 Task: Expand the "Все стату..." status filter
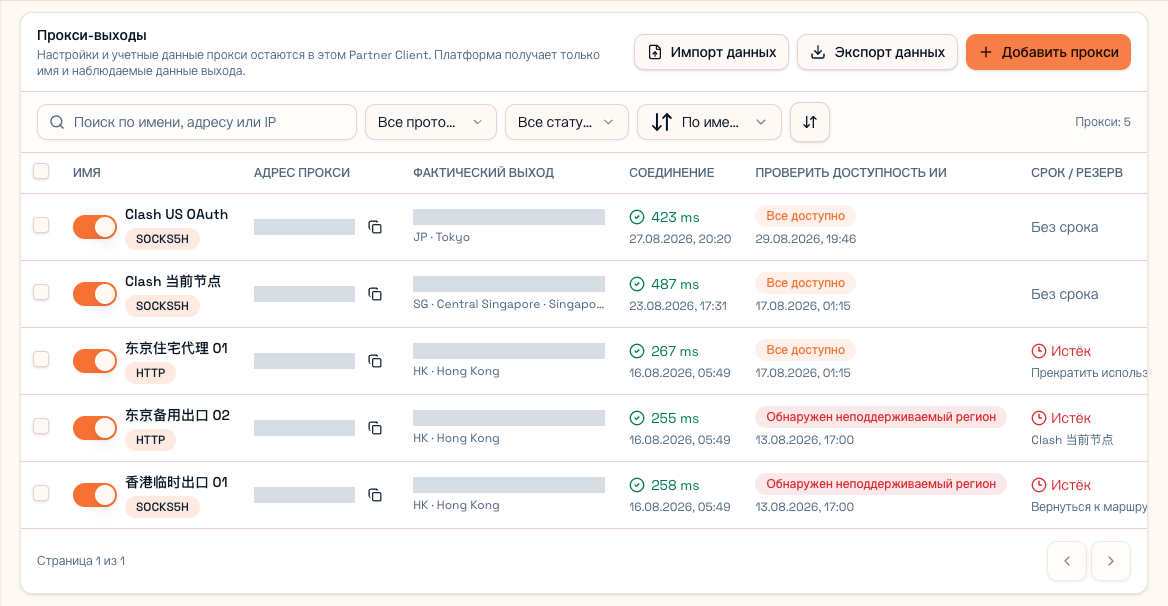click(567, 122)
